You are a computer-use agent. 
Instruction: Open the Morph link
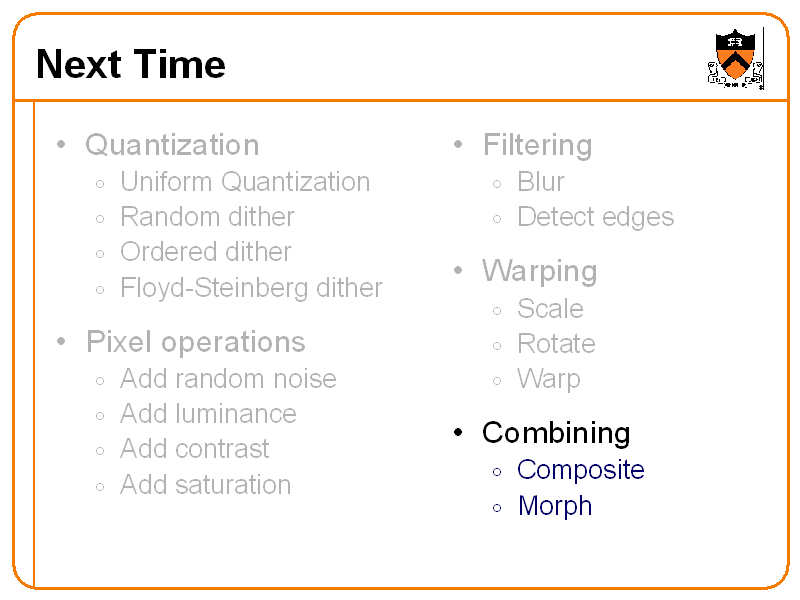point(555,506)
